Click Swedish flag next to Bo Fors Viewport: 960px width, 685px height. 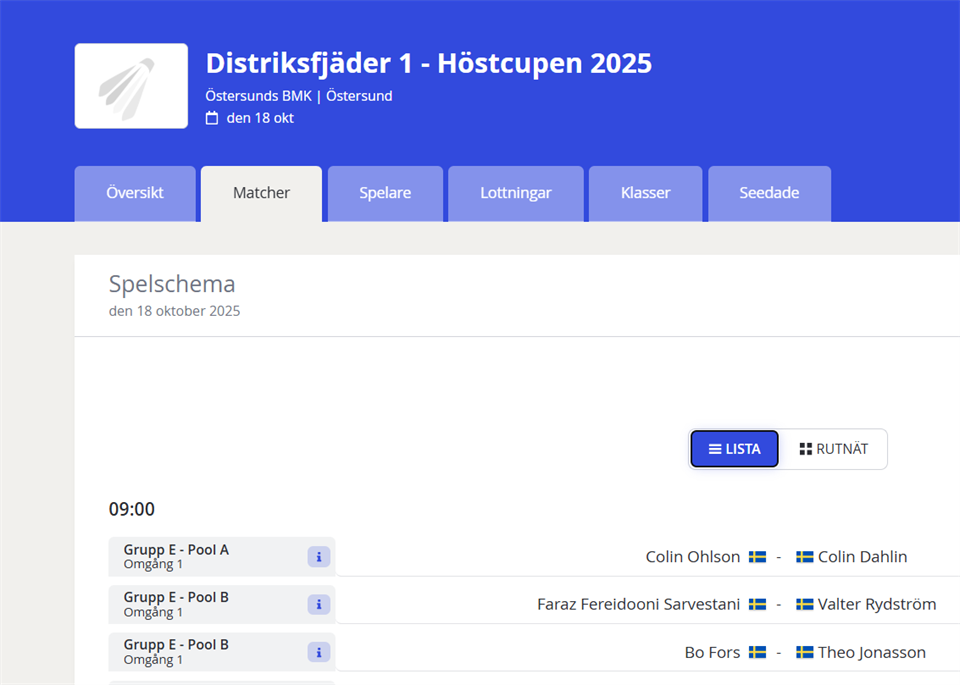(x=757, y=652)
